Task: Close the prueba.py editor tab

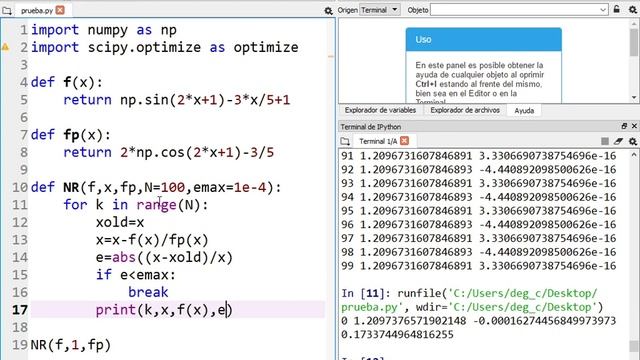Action: tap(60, 10)
